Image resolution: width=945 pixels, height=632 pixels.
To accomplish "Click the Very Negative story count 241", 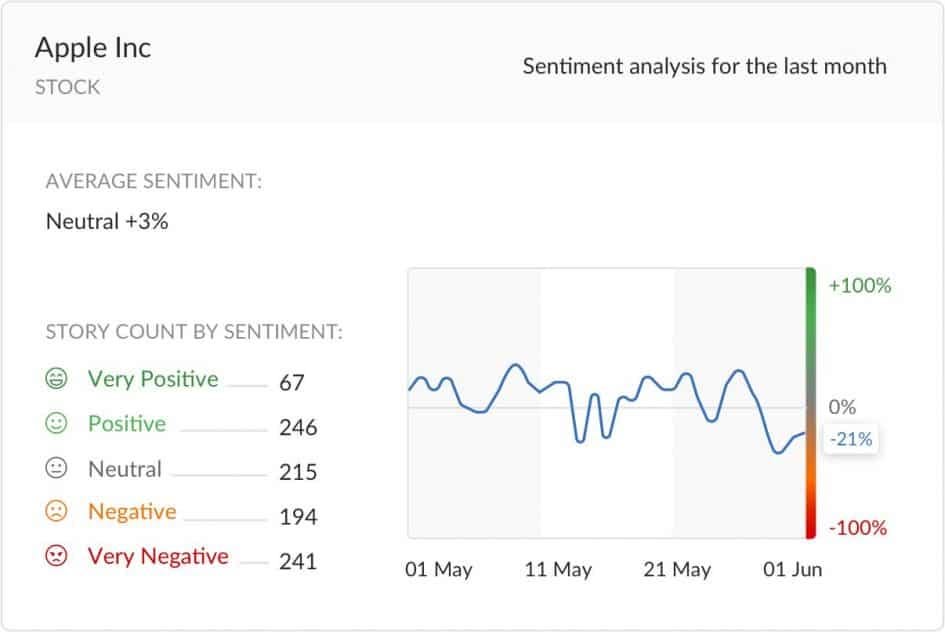I will (x=298, y=562).
